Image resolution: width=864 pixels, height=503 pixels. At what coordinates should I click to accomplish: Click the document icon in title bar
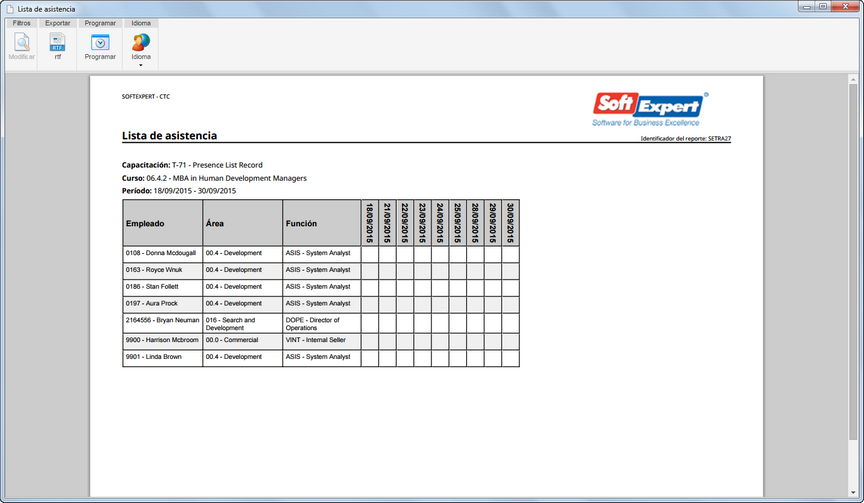10,9
